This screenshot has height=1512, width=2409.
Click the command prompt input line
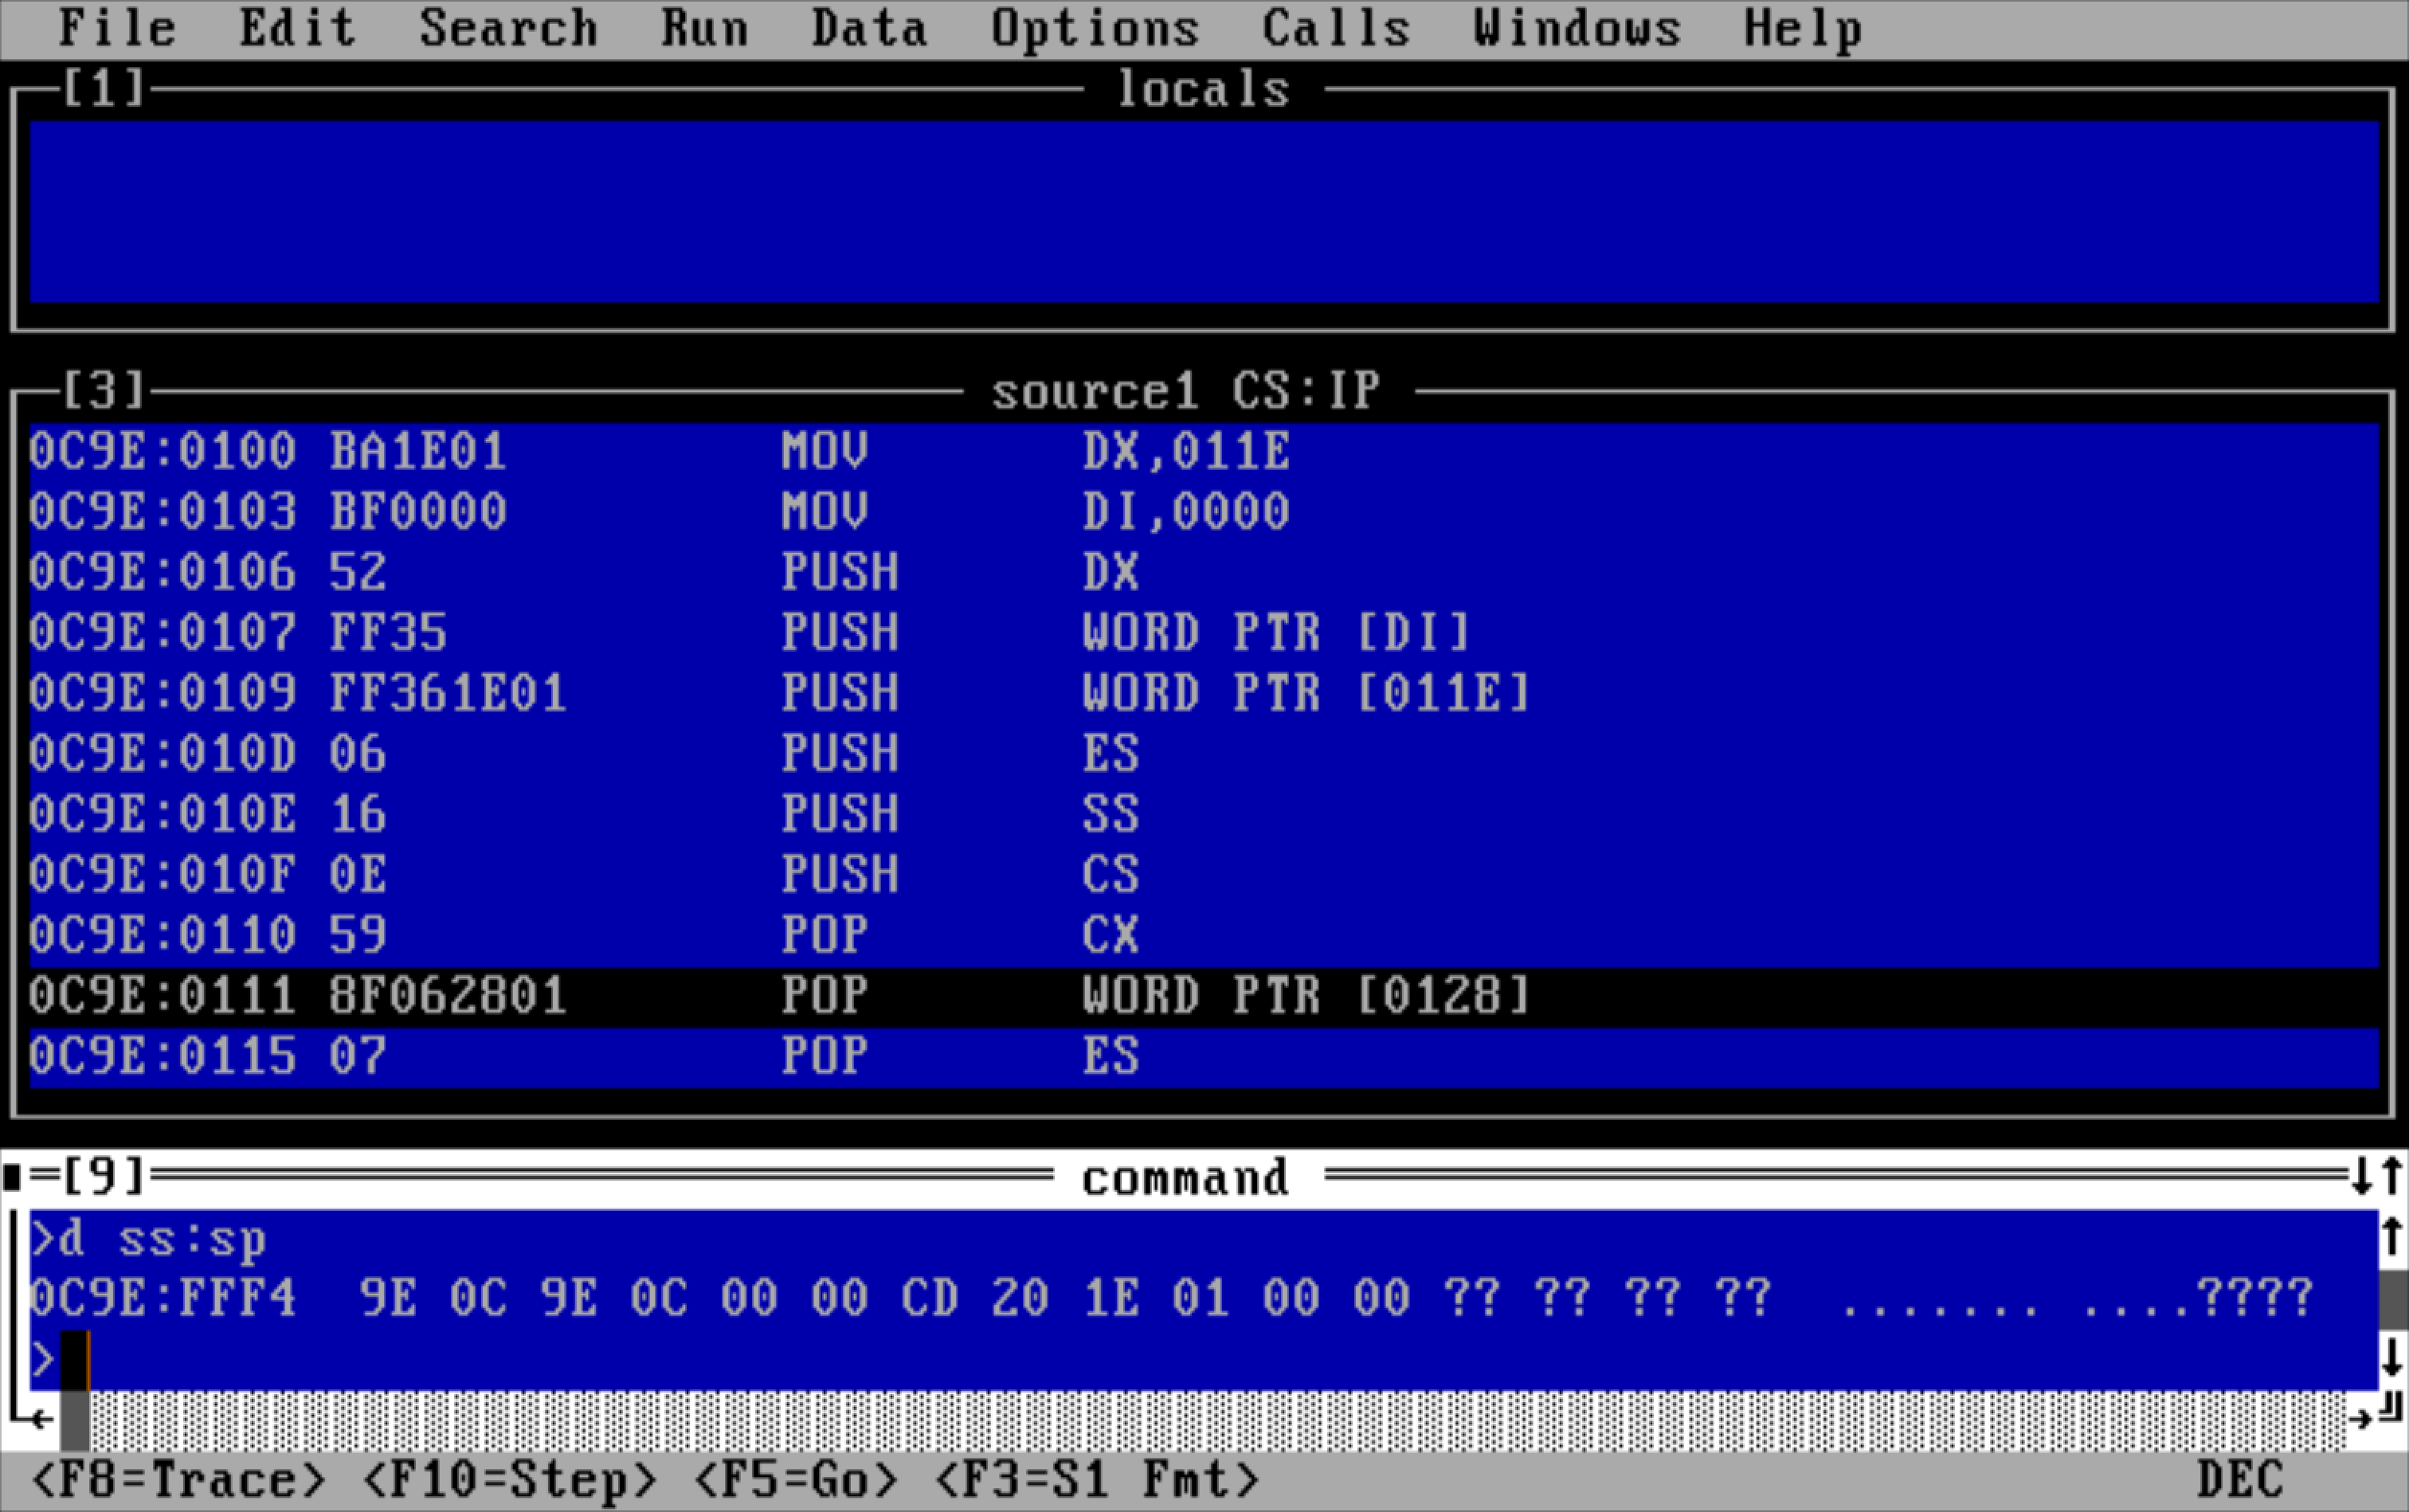(x=1204, y=1359)
